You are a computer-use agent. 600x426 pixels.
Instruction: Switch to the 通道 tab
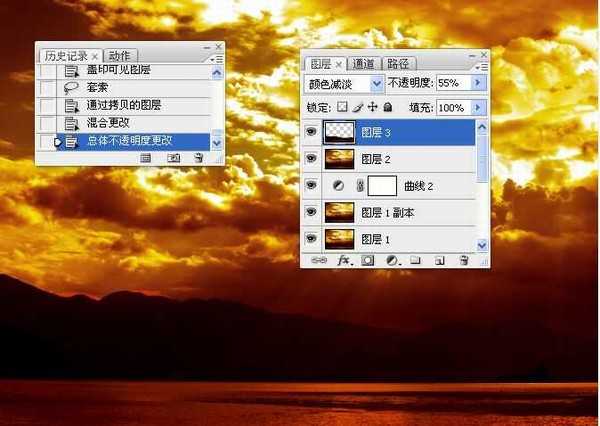[366, 63]
